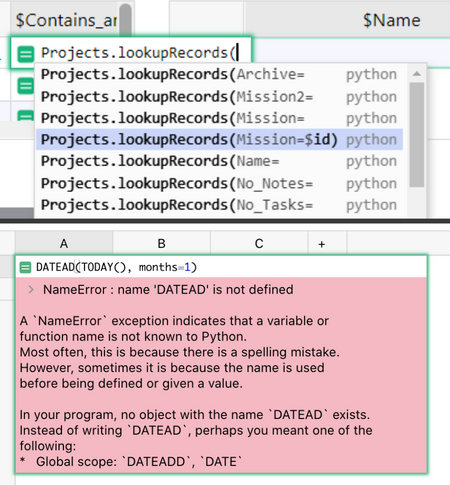This screenshot has width=450, height=485.
Task: Click the green formula icon beside DATEAD formula
Action: pyautogui.click(x=25, y=267)
